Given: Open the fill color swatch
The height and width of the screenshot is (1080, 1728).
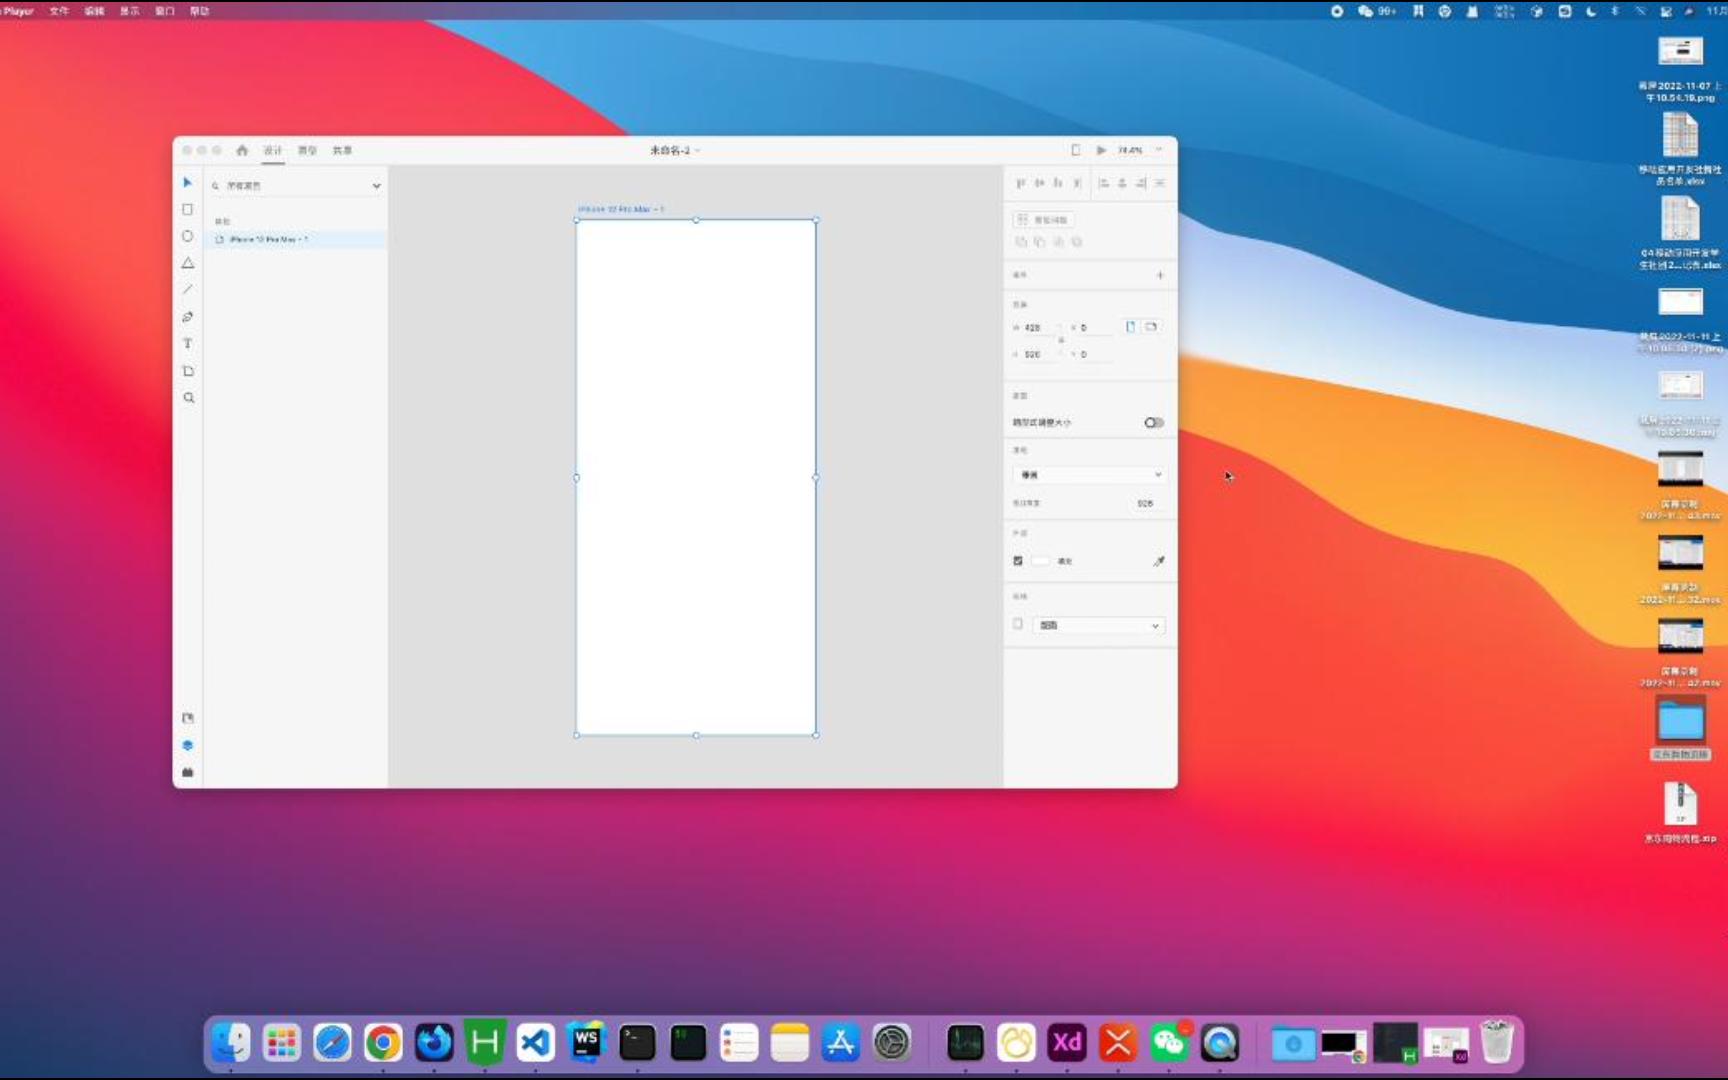Looking at the screenshot, I should pyautogui.click(x=1041, y=561).
